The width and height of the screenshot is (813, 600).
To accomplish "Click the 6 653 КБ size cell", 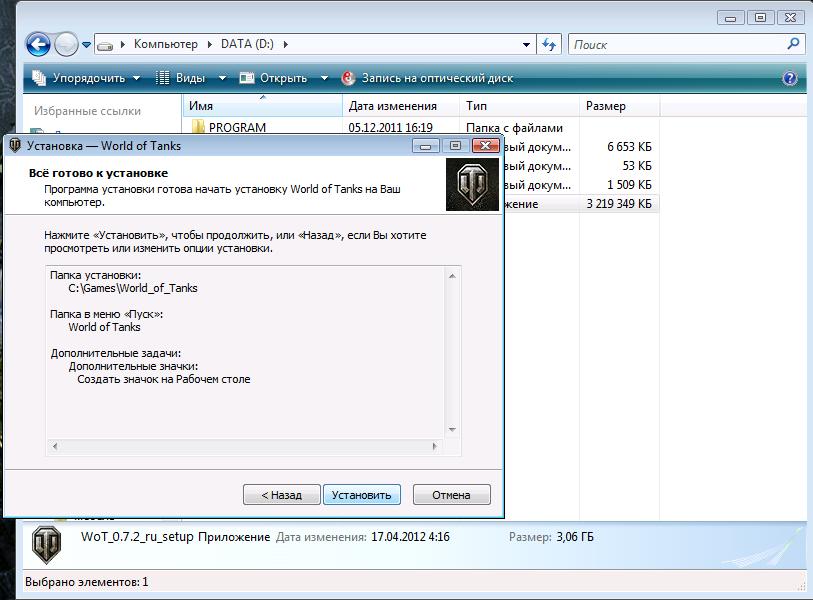I will (629, 147).
